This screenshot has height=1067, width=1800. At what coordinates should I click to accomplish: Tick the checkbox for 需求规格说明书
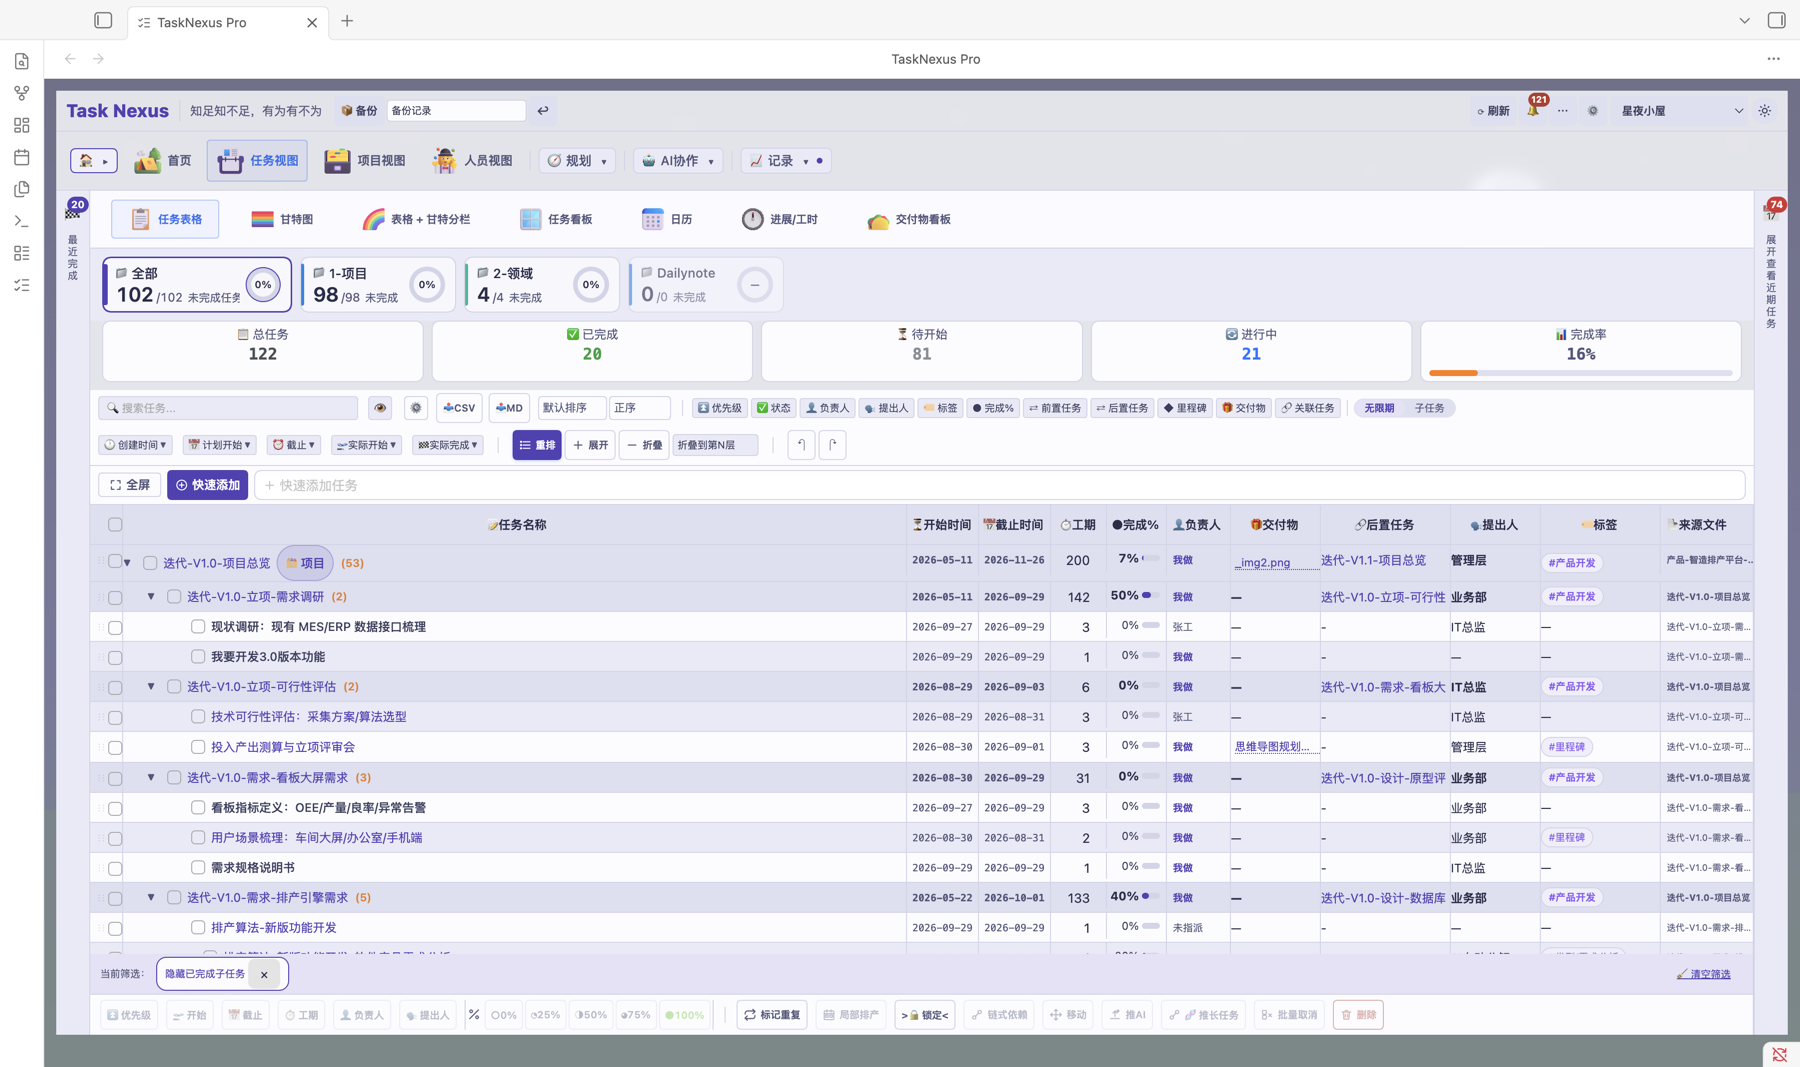(198, 868)
